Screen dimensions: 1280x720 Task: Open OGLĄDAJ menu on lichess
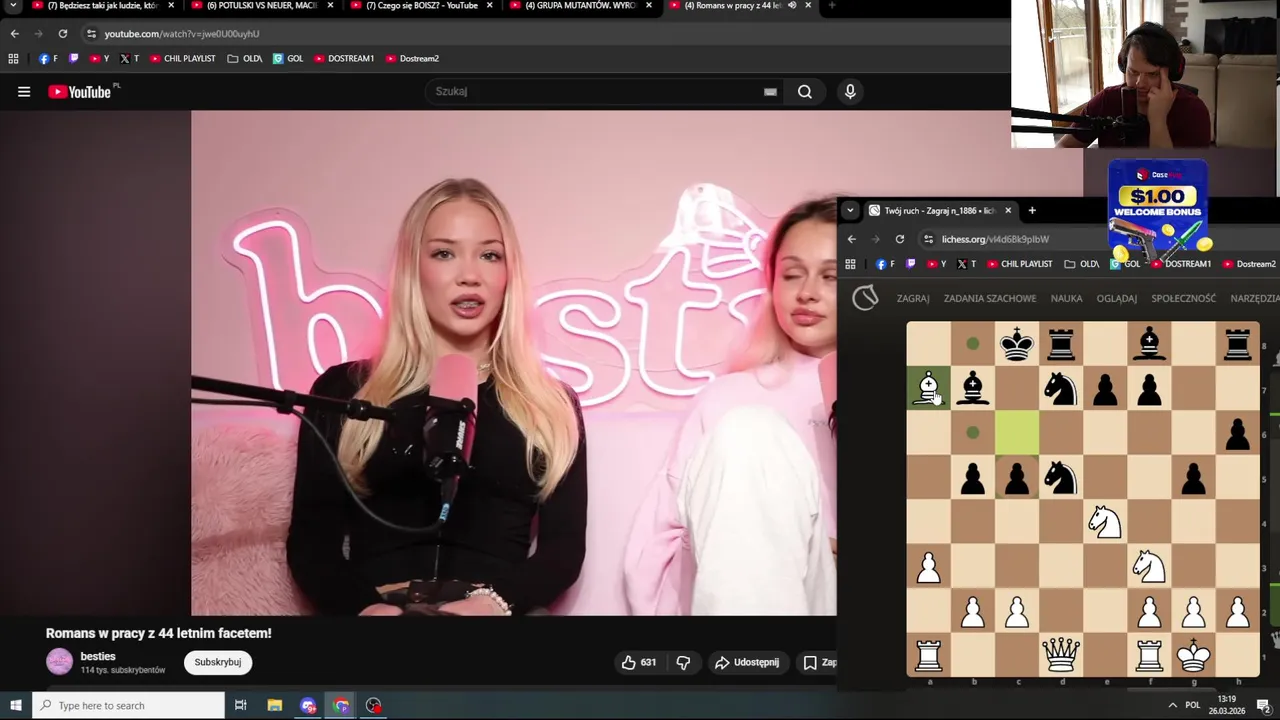(x=1117, y=298)
